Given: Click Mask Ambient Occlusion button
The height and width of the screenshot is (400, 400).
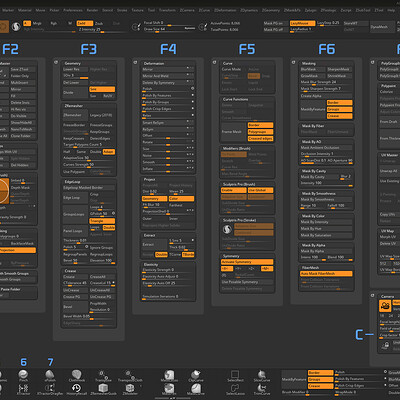Looking at the screenshot, I should (x=326, y=148).
